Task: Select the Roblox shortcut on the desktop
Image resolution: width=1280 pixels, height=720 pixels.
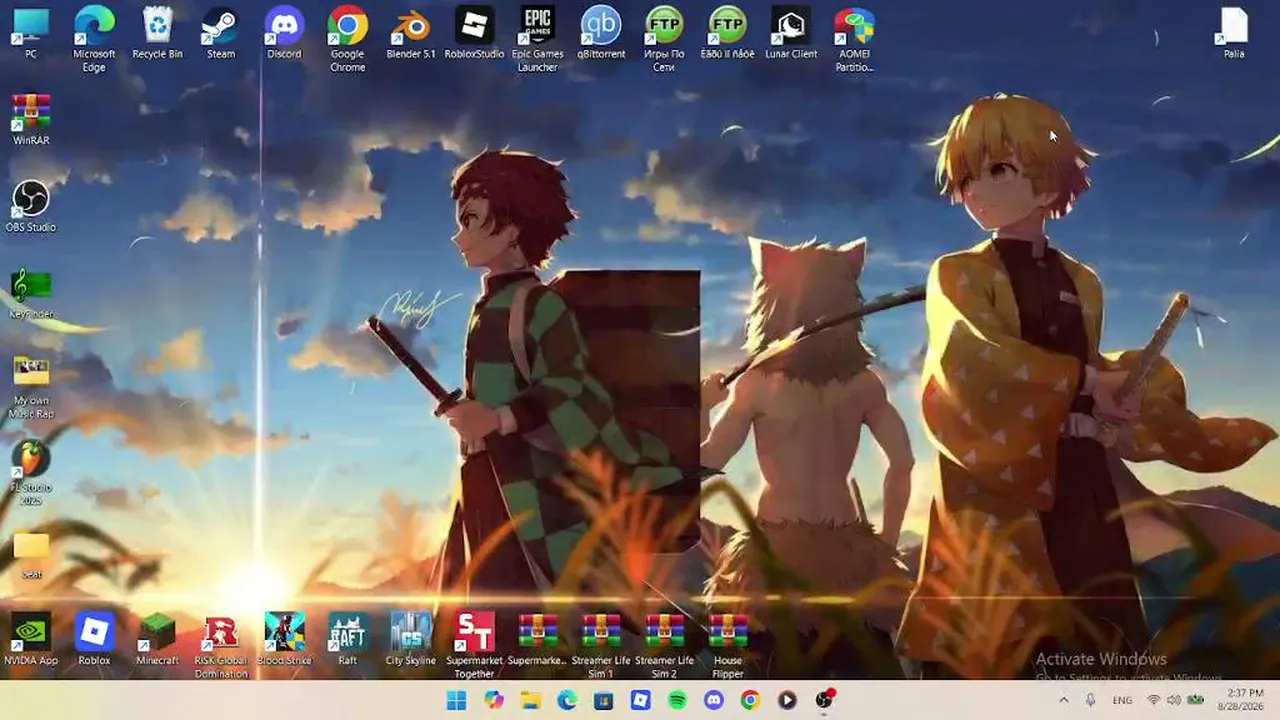Action: pyautogui.click(x=94, y=640)
